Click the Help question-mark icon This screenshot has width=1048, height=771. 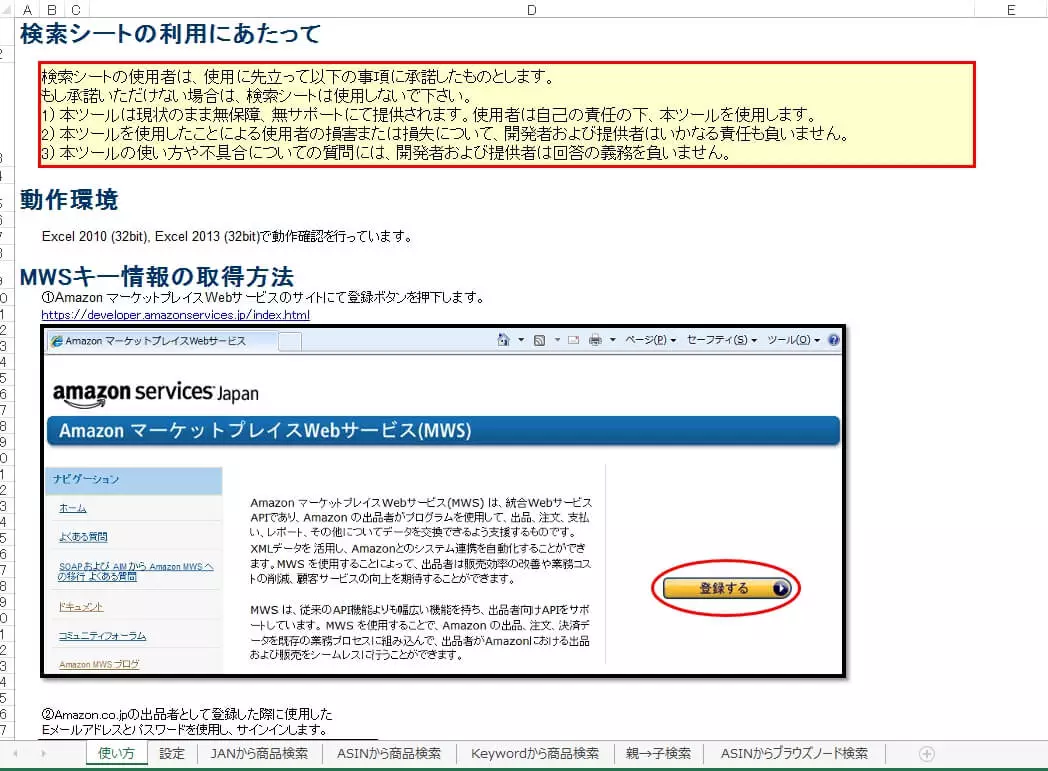[833, 339]
